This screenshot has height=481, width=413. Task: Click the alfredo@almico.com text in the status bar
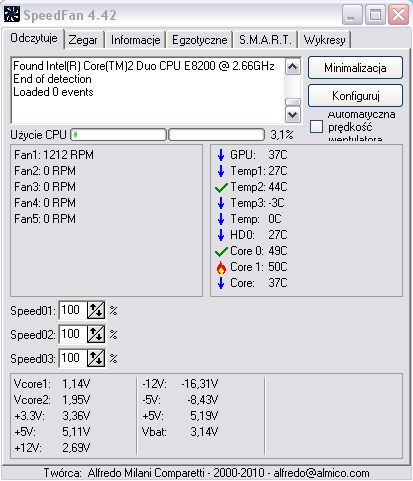321,473
